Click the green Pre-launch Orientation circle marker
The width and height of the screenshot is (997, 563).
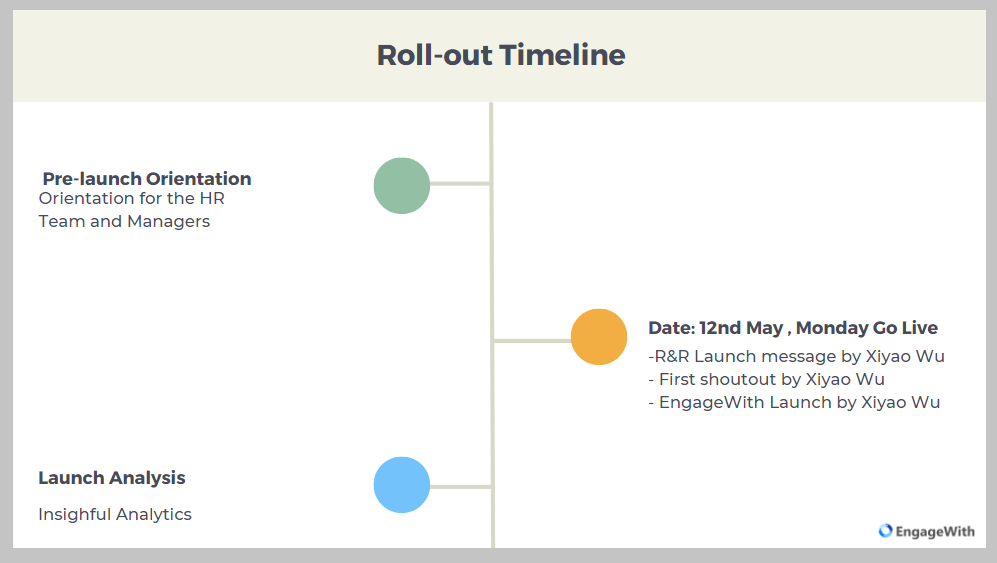pyautogui.click(x=402, y=186)
